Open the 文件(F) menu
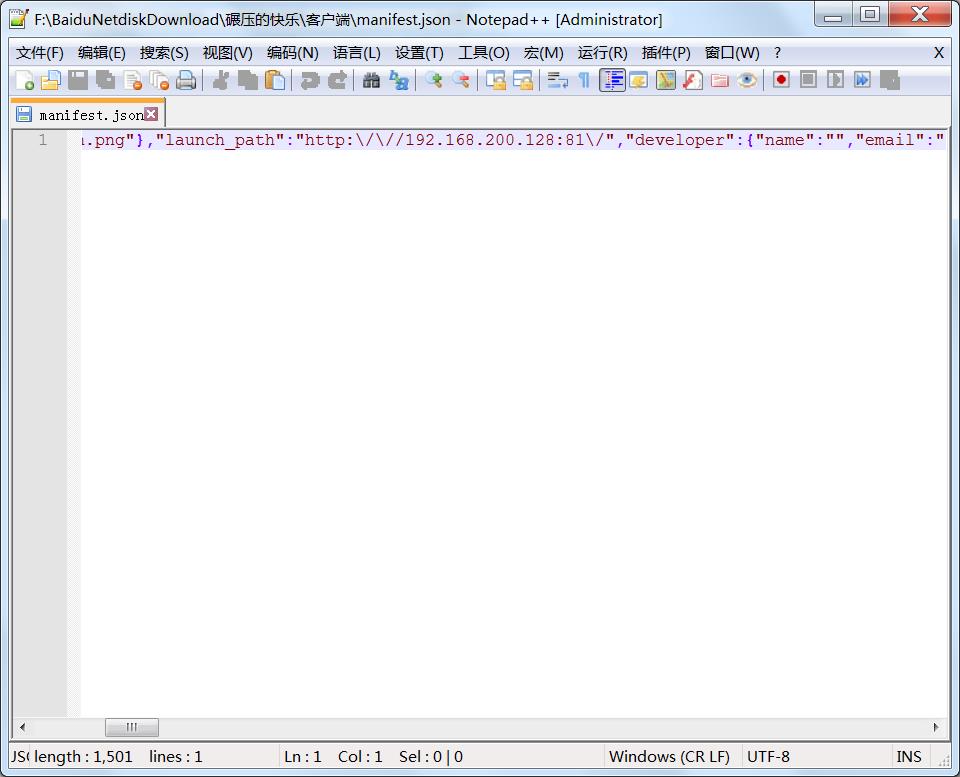 40,53
